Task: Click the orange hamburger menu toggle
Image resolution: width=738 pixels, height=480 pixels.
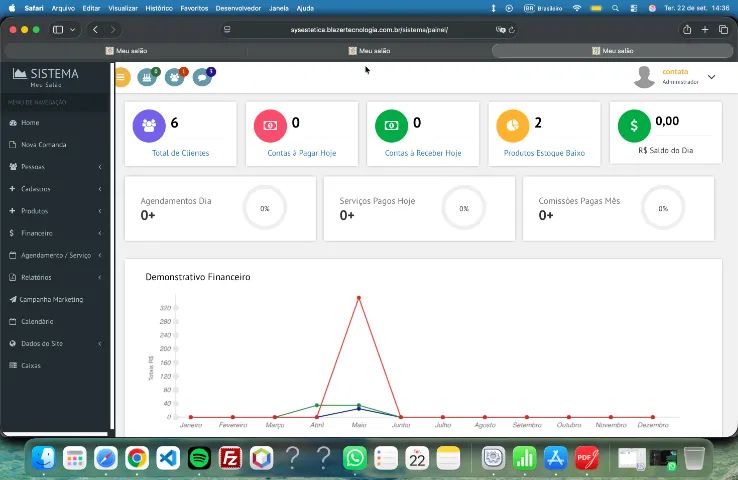Action: (x=122, y=77)
